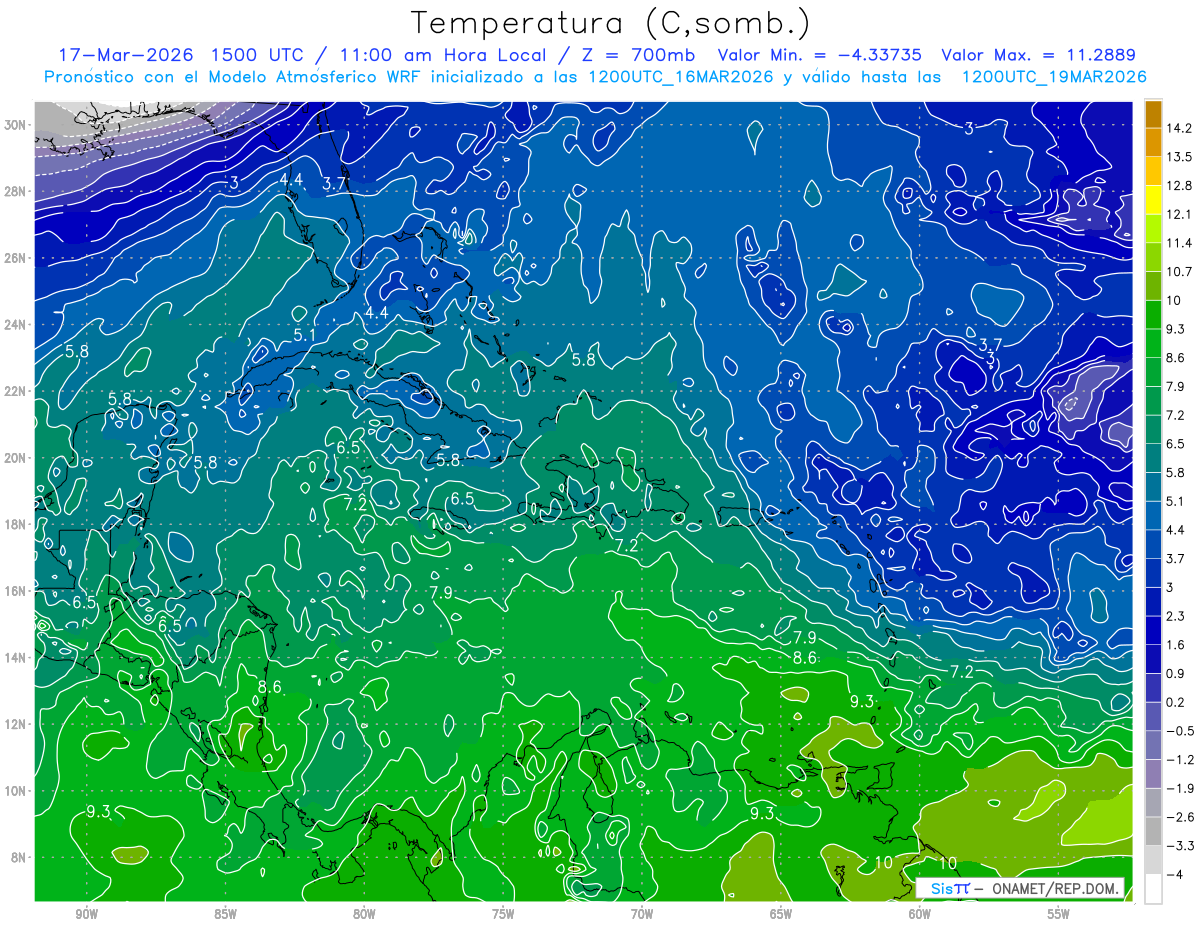Image resolution: width=1200 pixels, height=927 pixels.
Task: Click the '13.5' legend value
Action: [x=1178, y=157]
